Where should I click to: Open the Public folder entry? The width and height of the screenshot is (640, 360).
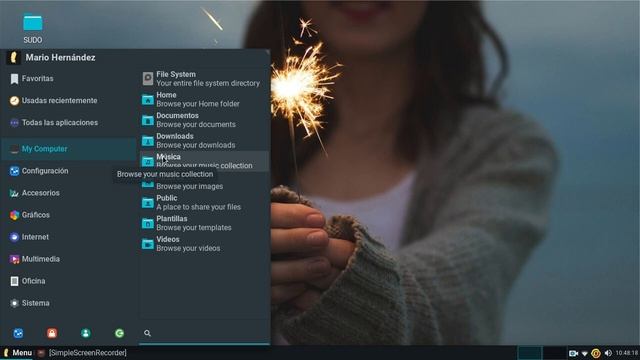click(x=204, y=202)
